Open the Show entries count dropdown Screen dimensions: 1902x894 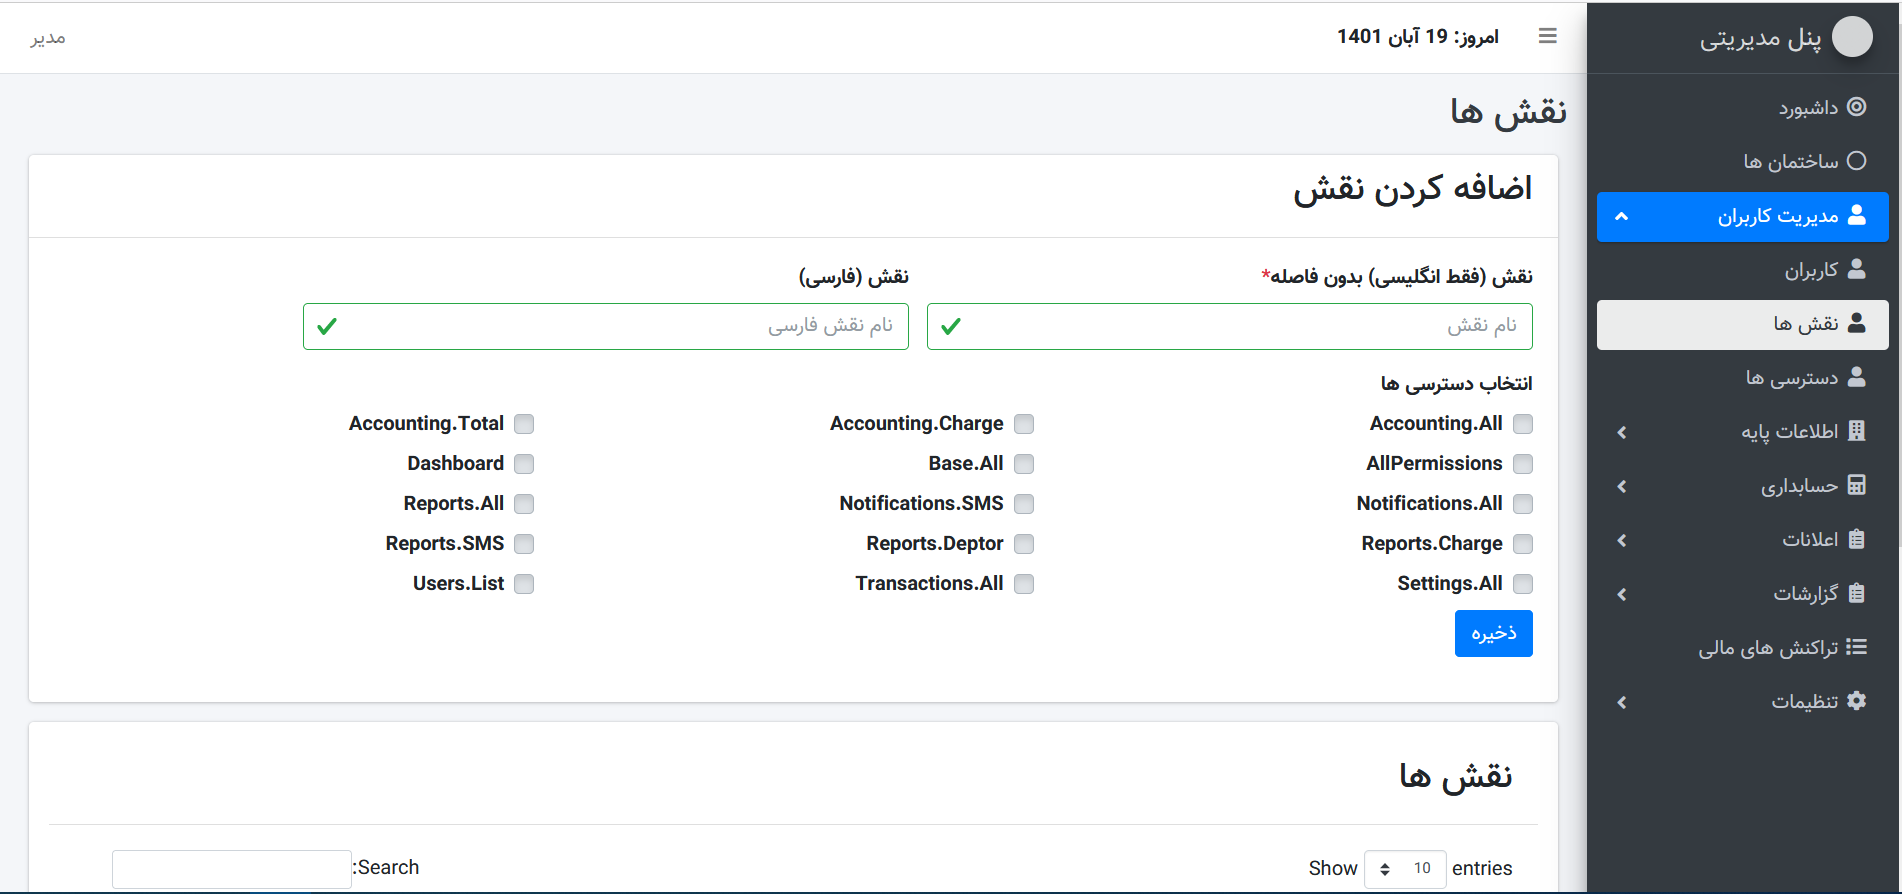tap(1404, 868)
